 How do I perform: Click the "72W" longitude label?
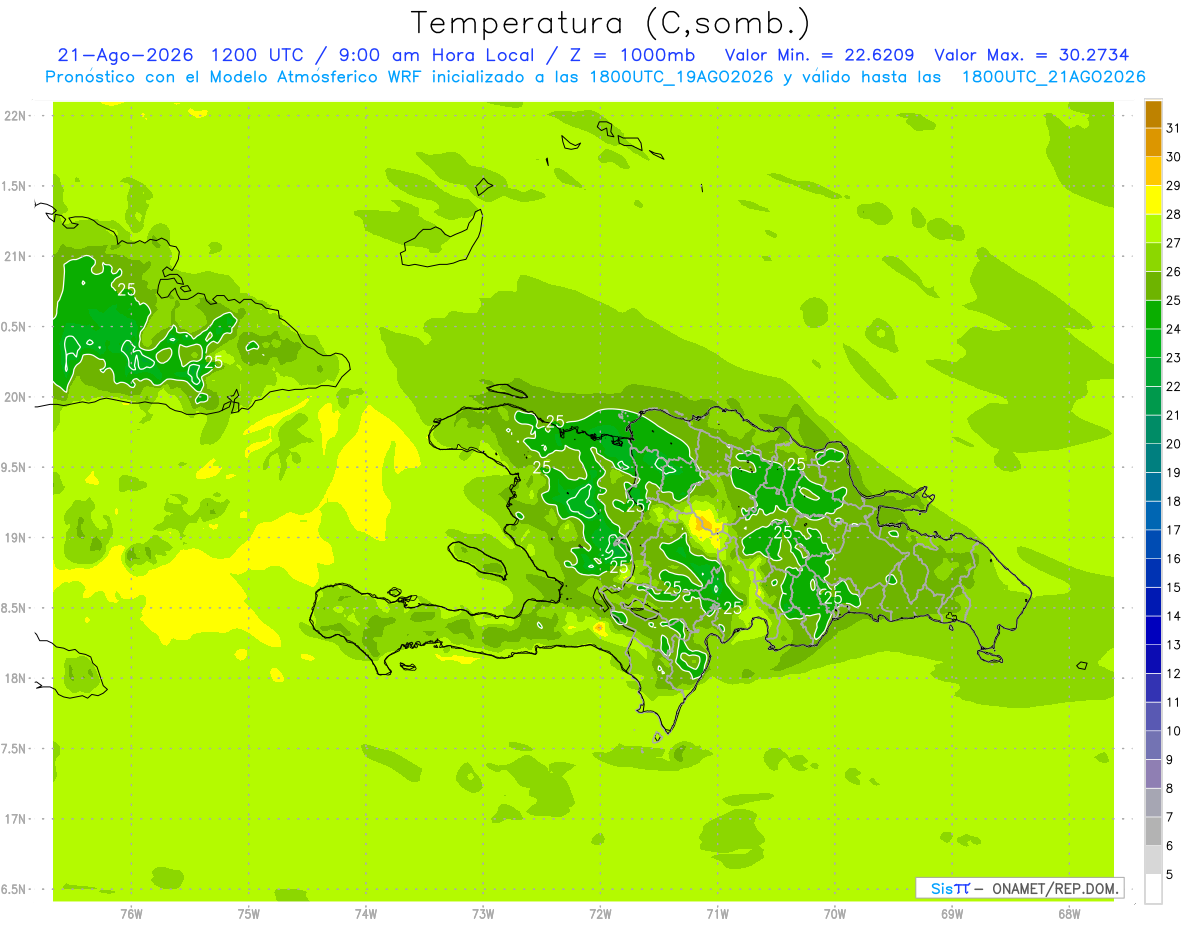click(x=601, y=914)
